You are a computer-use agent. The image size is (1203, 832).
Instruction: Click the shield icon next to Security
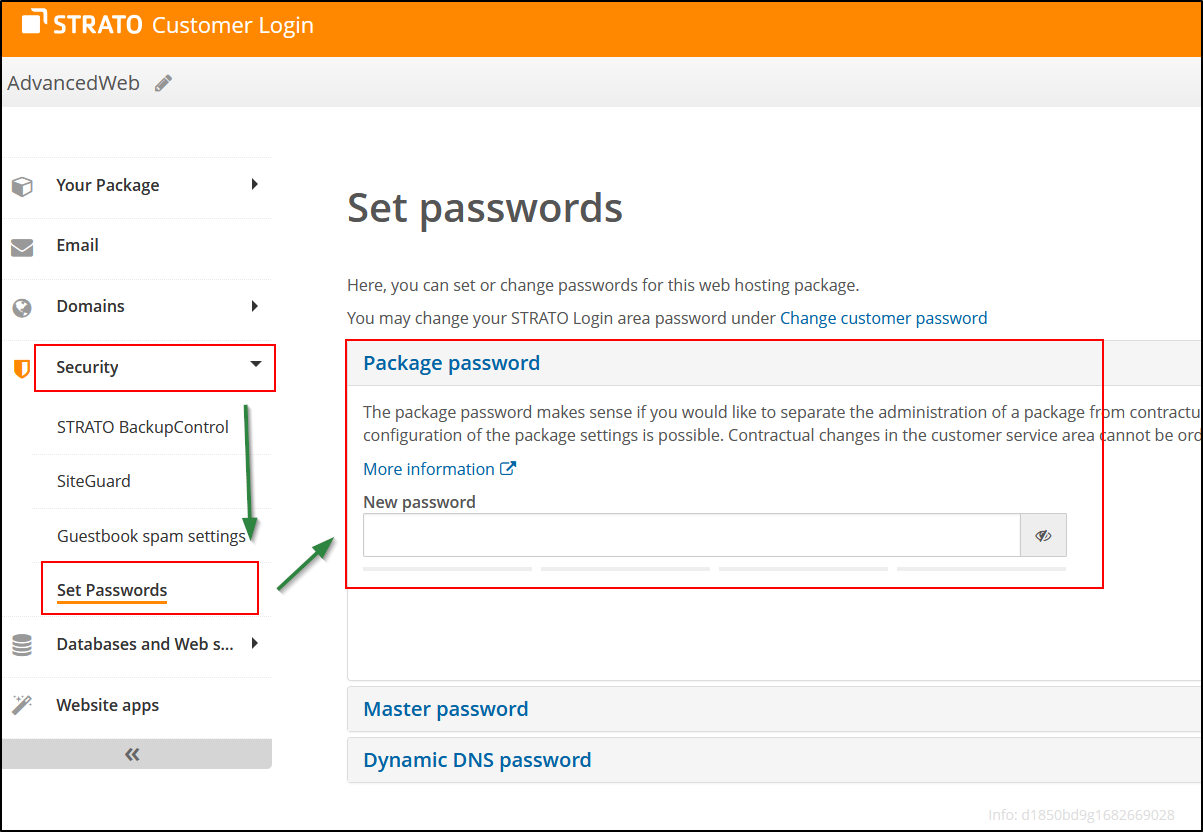point(22,367)
